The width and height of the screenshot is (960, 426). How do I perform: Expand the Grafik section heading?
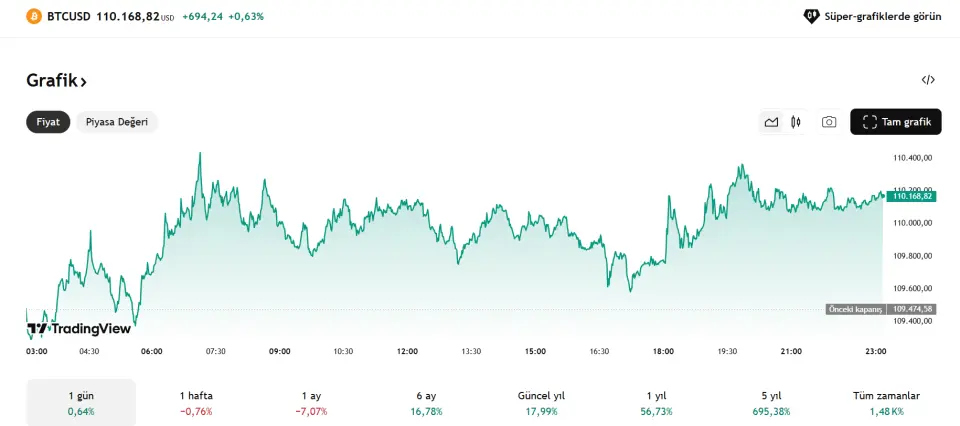click(x=56, y=81)
